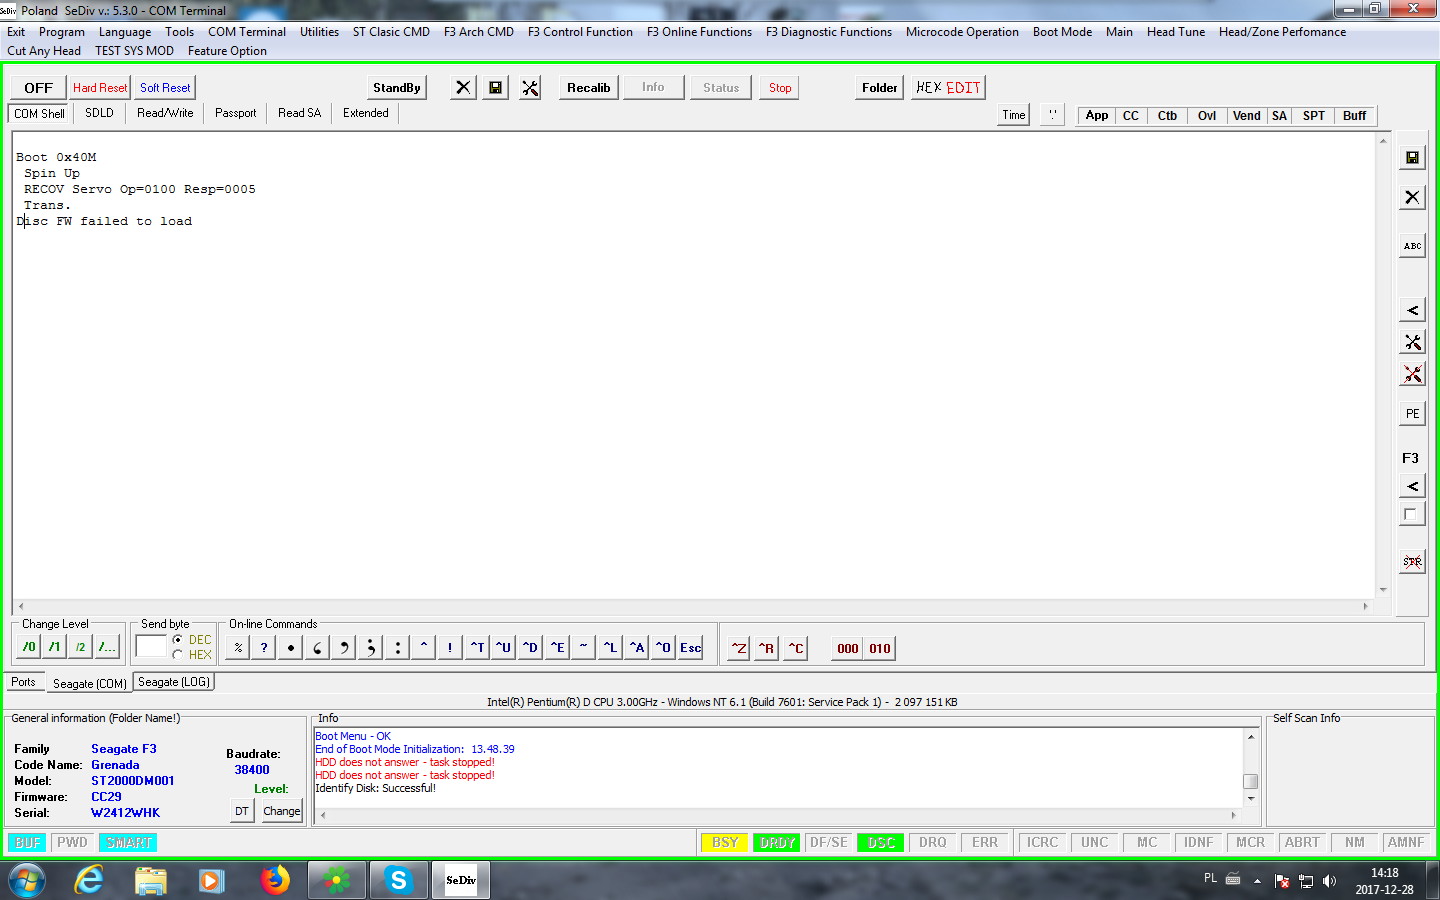
Task: Tick the checkbox below the F3 arrow
Action: tap(1410, 514)
